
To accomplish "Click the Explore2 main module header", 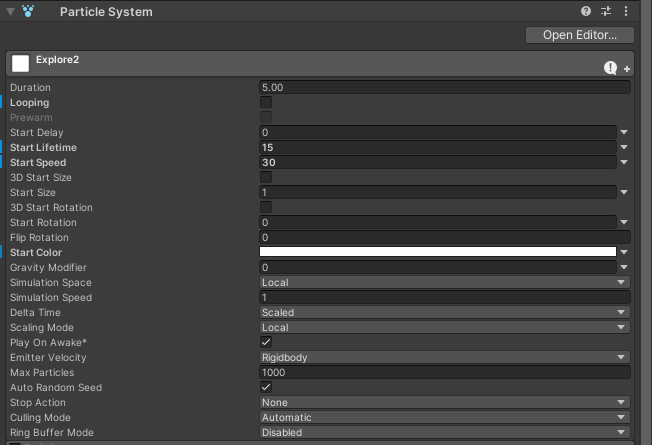I will [x=320, y=63].
